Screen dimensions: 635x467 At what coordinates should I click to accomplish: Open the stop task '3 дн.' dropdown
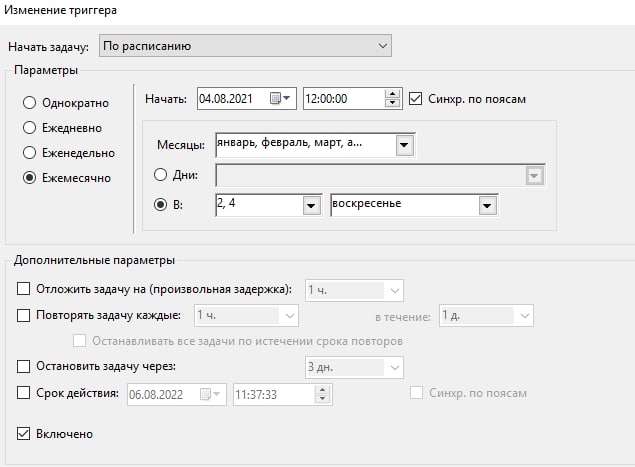click(x=354, y=367)
